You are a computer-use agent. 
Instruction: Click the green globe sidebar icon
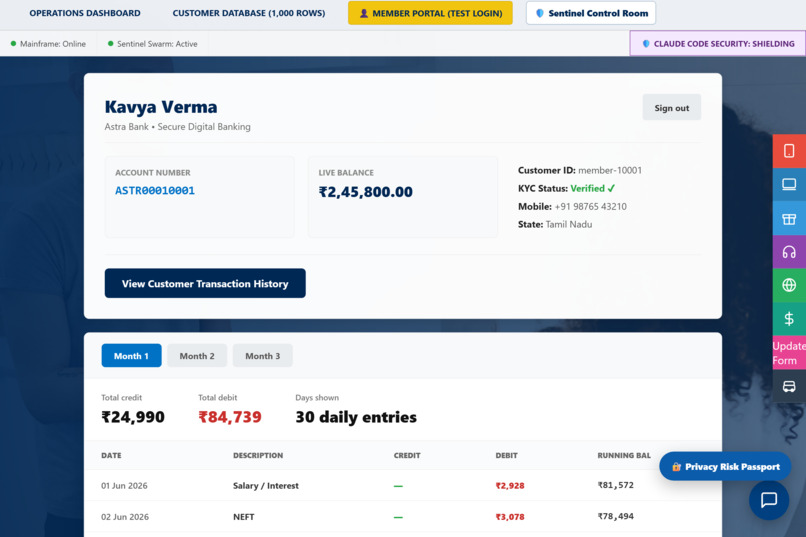point(789,285)
